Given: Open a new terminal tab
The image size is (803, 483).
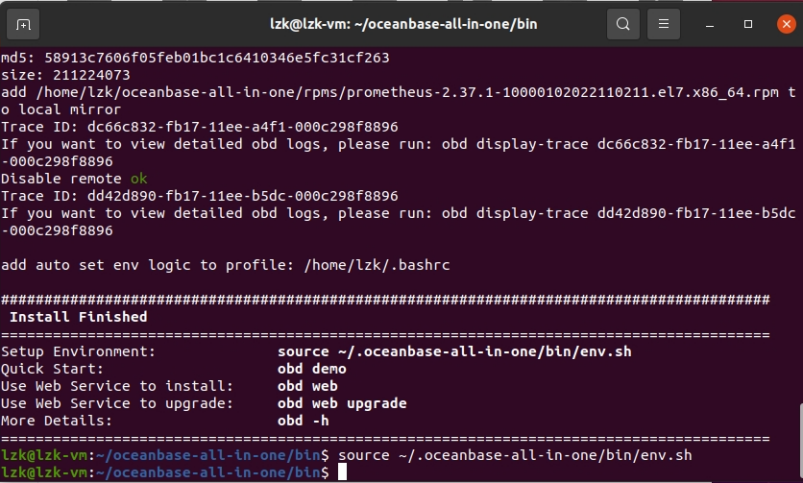Looking at the screenshot, I should 23,24.
